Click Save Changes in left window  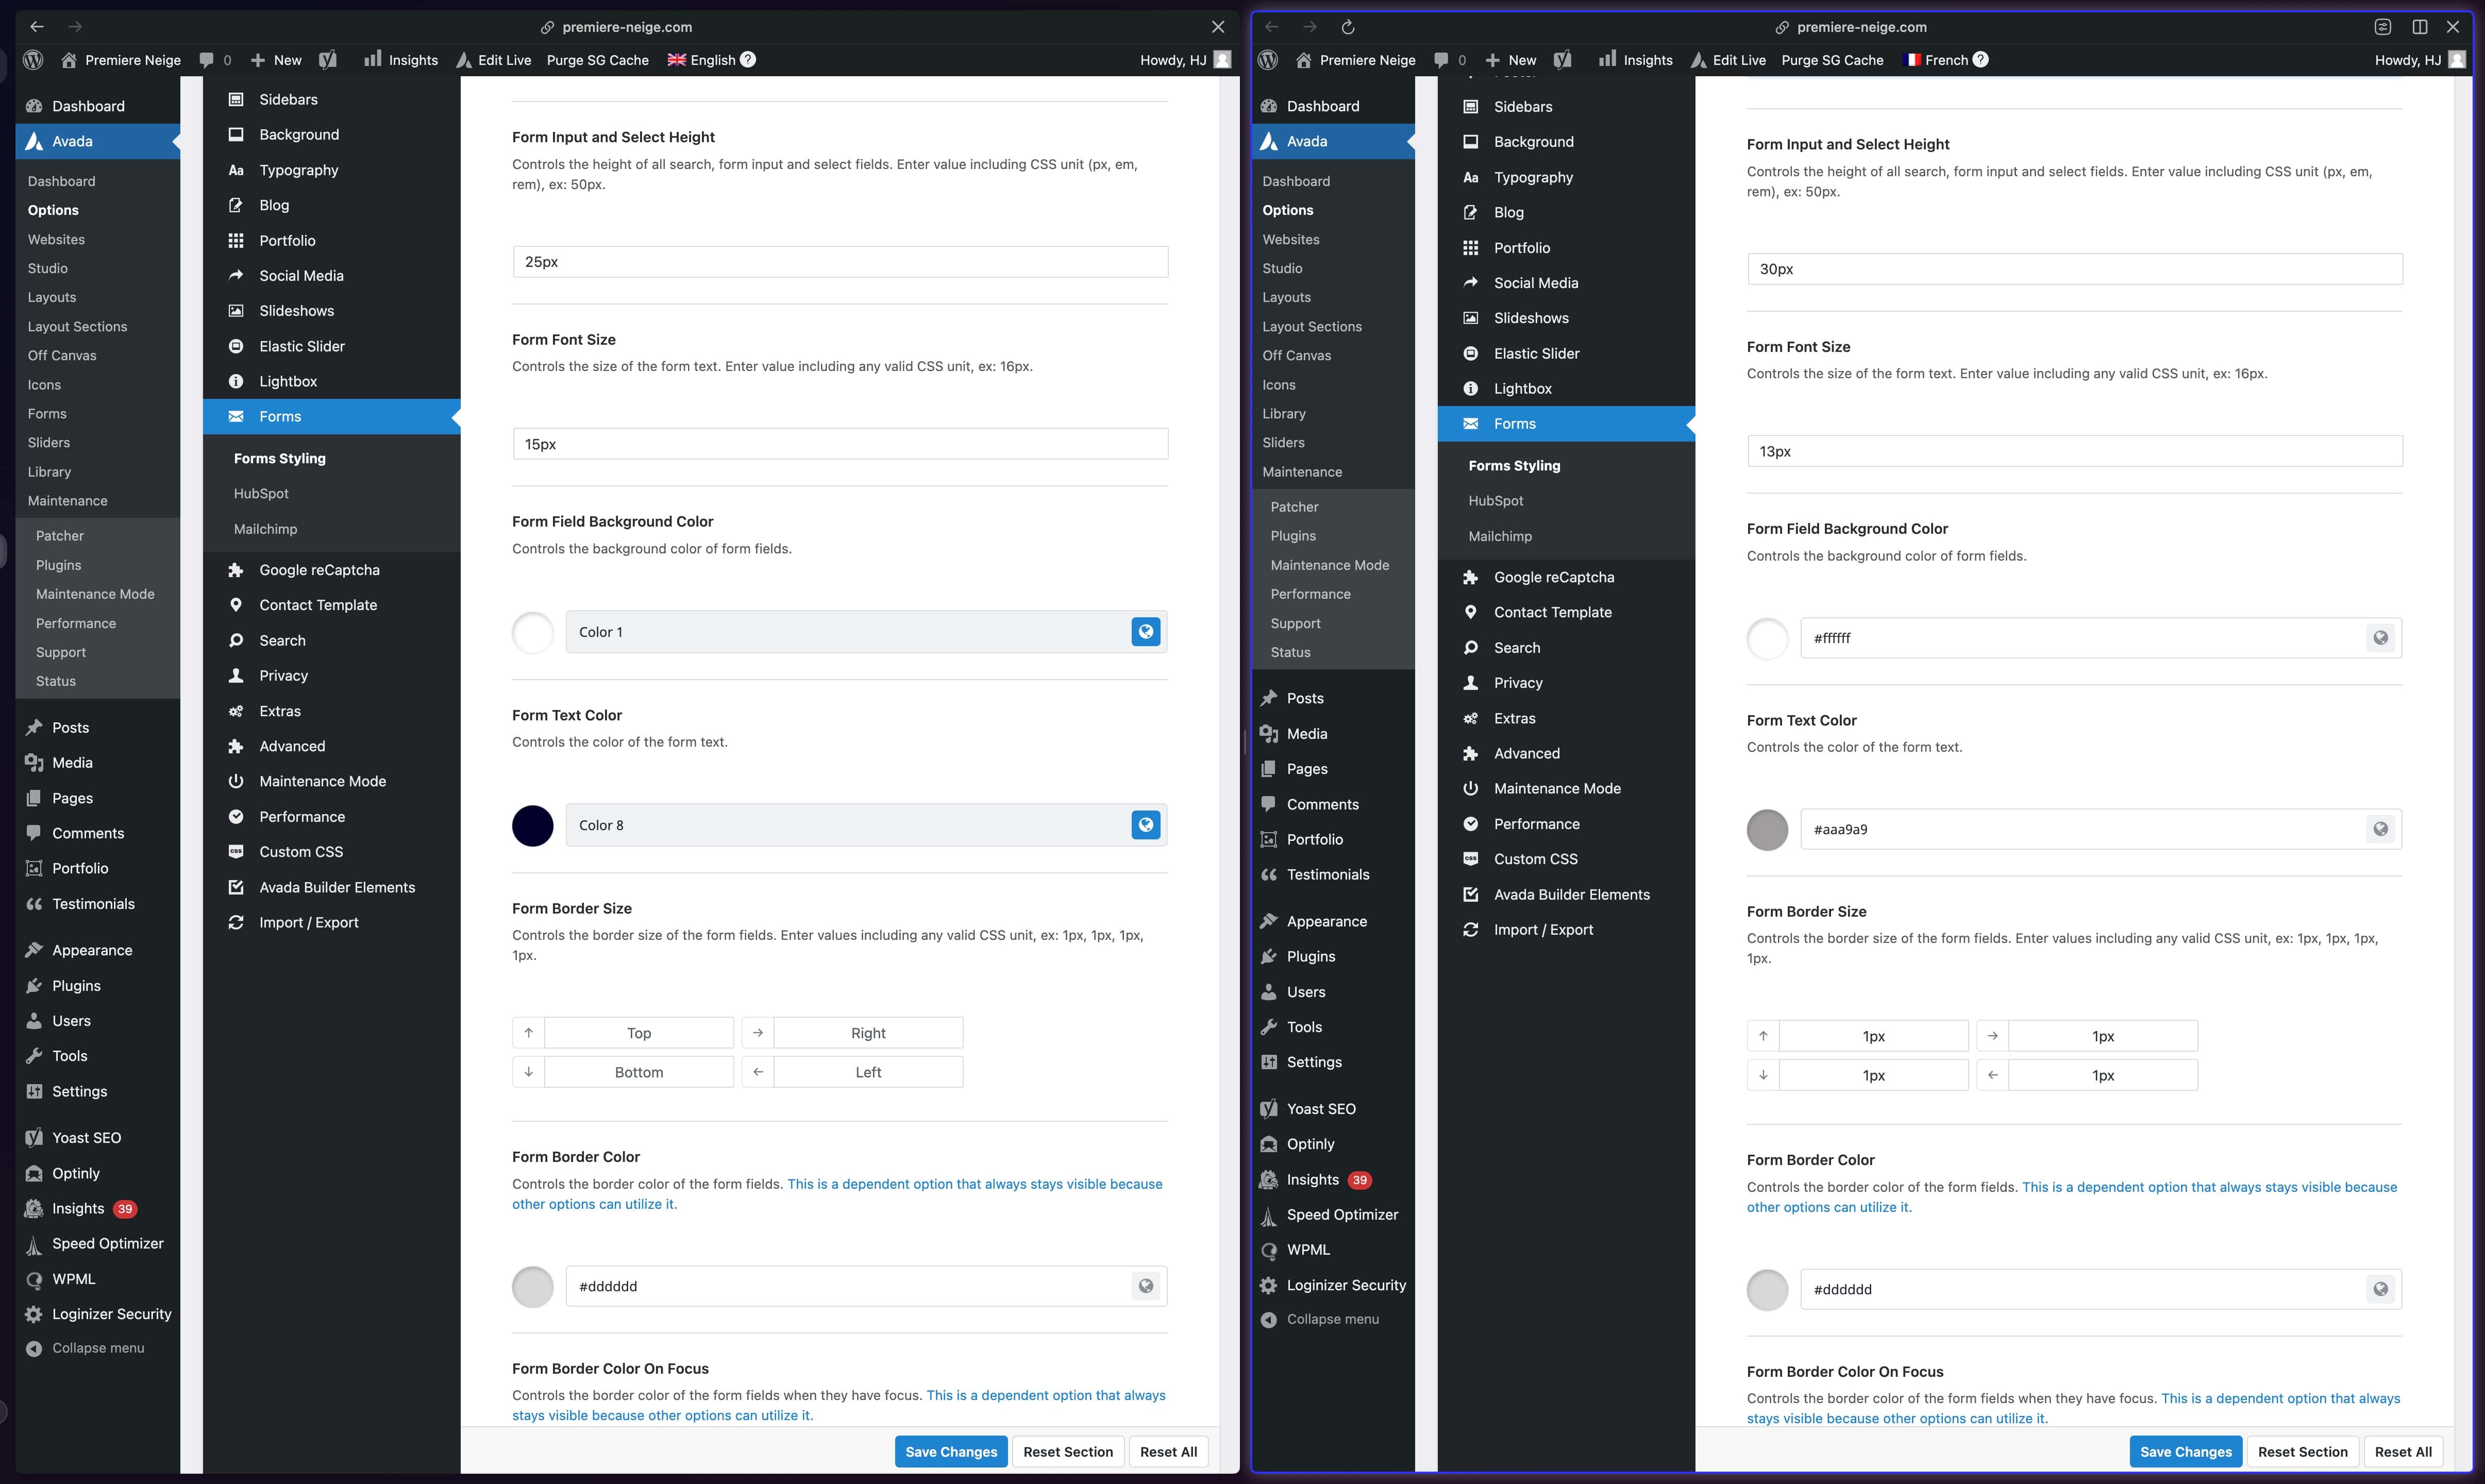click(x=951, y=1452)
